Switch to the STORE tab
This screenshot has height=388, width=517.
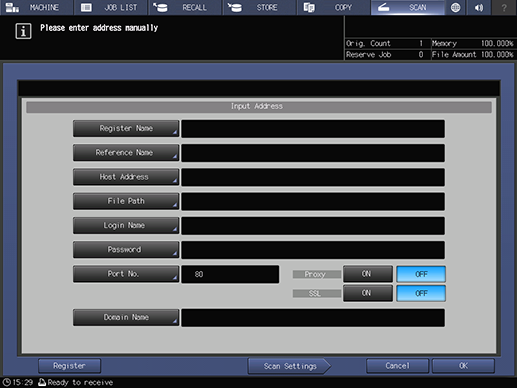(x=259, y=7)
